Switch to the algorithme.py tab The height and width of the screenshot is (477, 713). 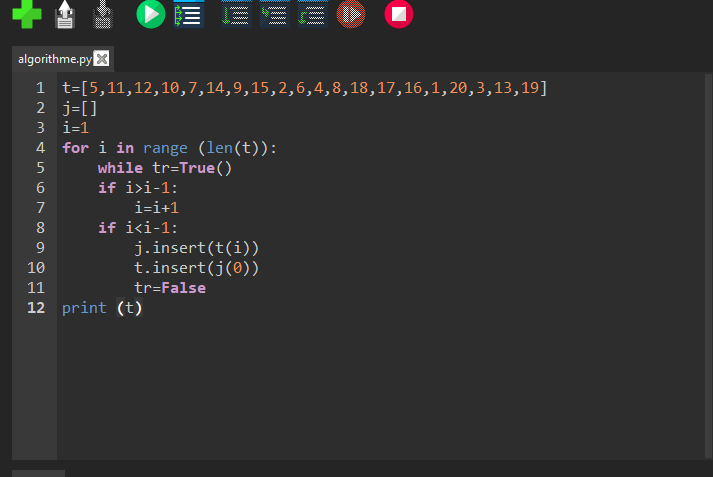click(54, 59)
